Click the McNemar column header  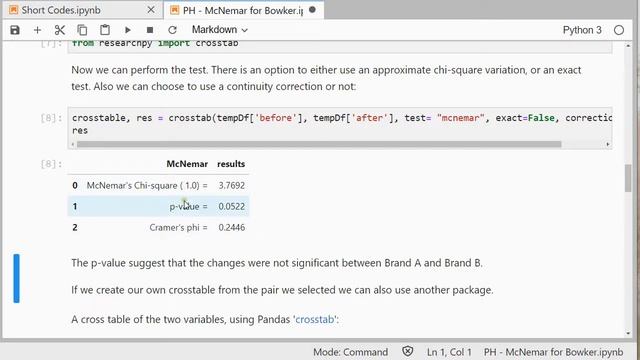(187, 164)
